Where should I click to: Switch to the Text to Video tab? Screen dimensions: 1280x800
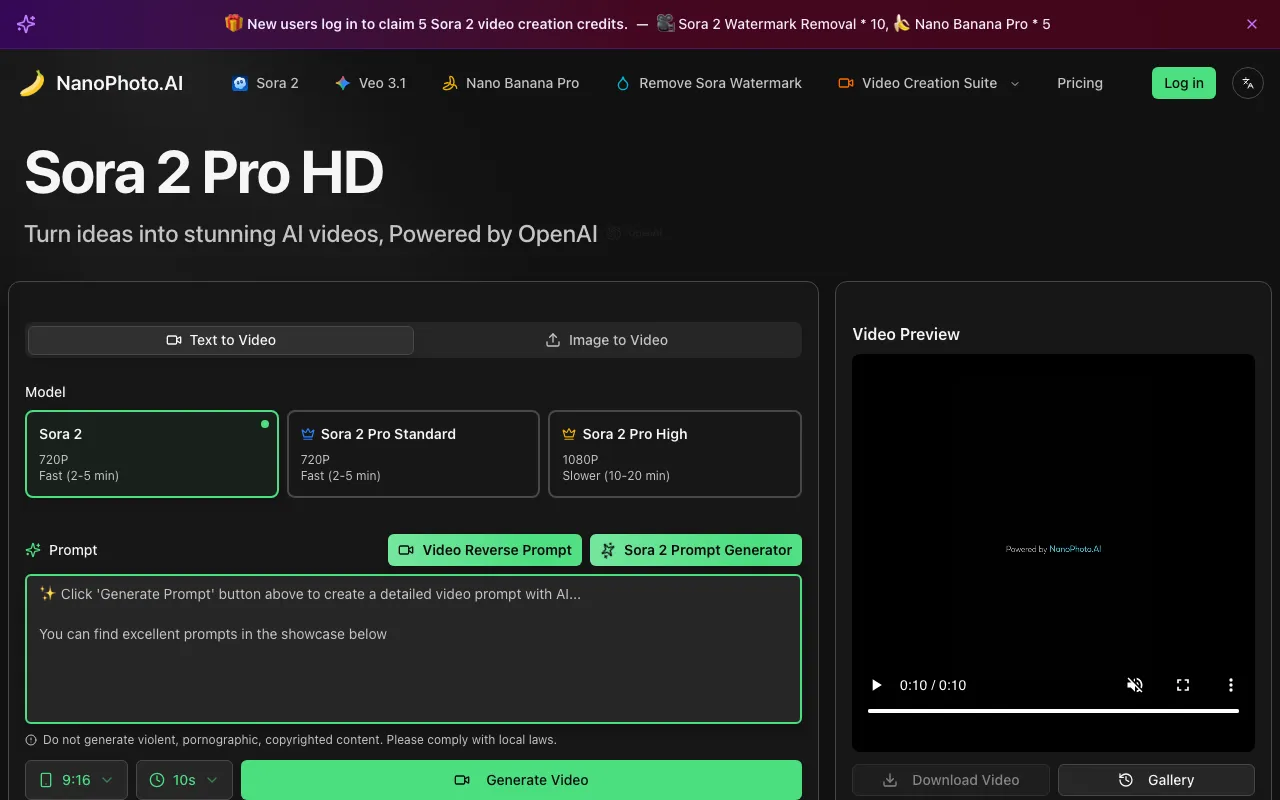221,340
